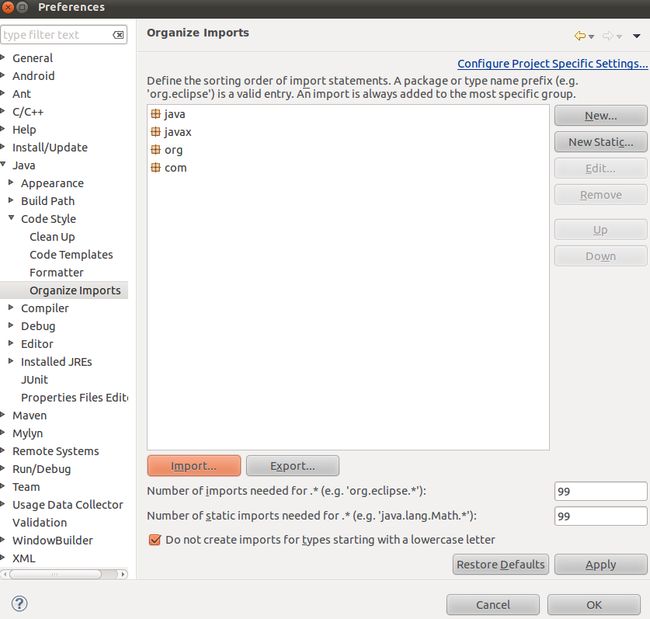Image resolution: width=650 pixels, height=619 pixels.
Task: Expand the Editor node under Java
Action: pos(11,343)
